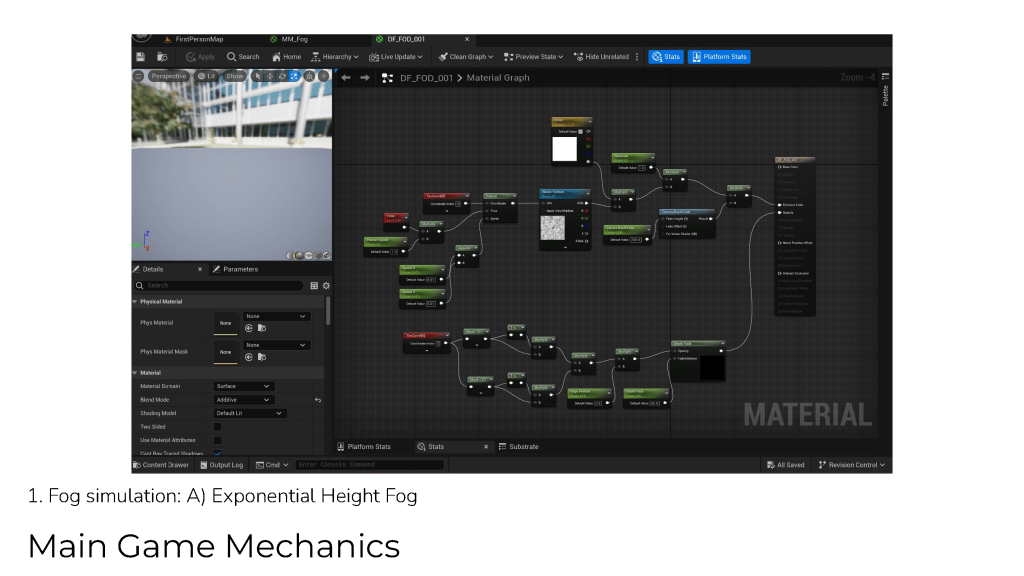Check the Use Material Attributes checkbox
1024x576 pixels.
pyautogui.click(x=218, y=440)
